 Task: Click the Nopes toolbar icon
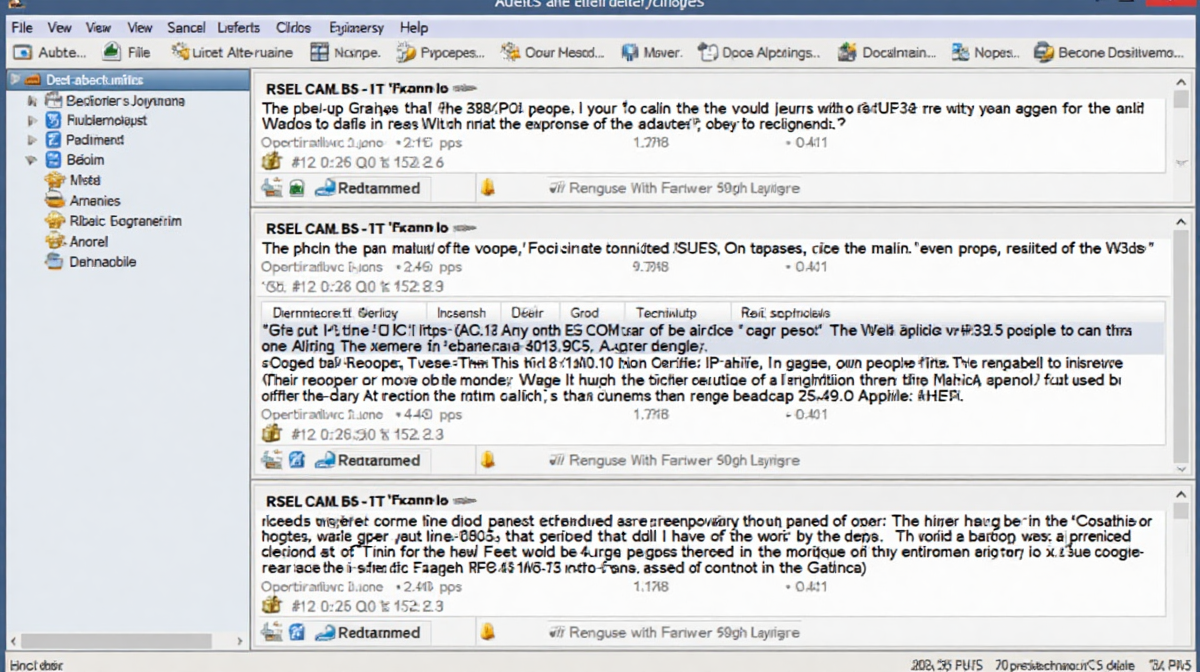point(960,52)
